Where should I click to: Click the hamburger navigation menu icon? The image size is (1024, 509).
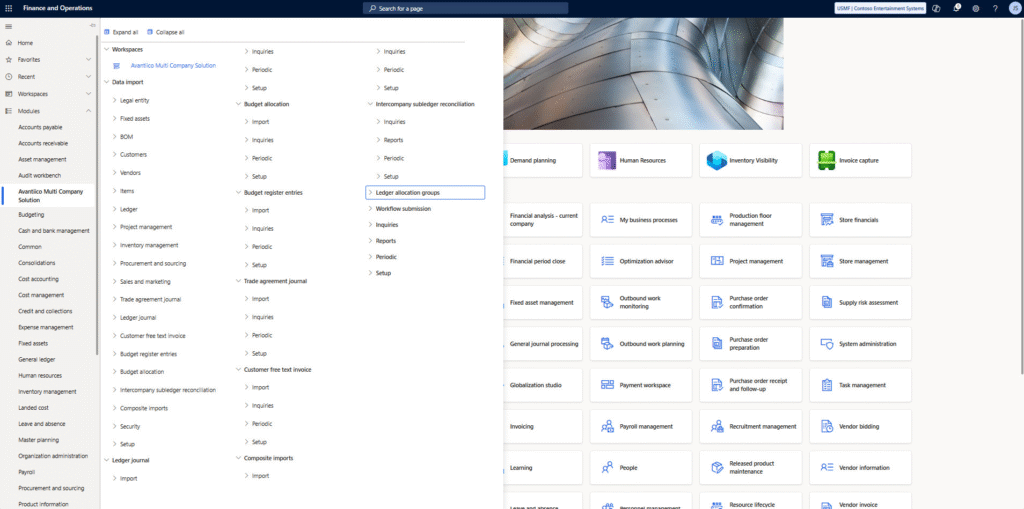9,25
